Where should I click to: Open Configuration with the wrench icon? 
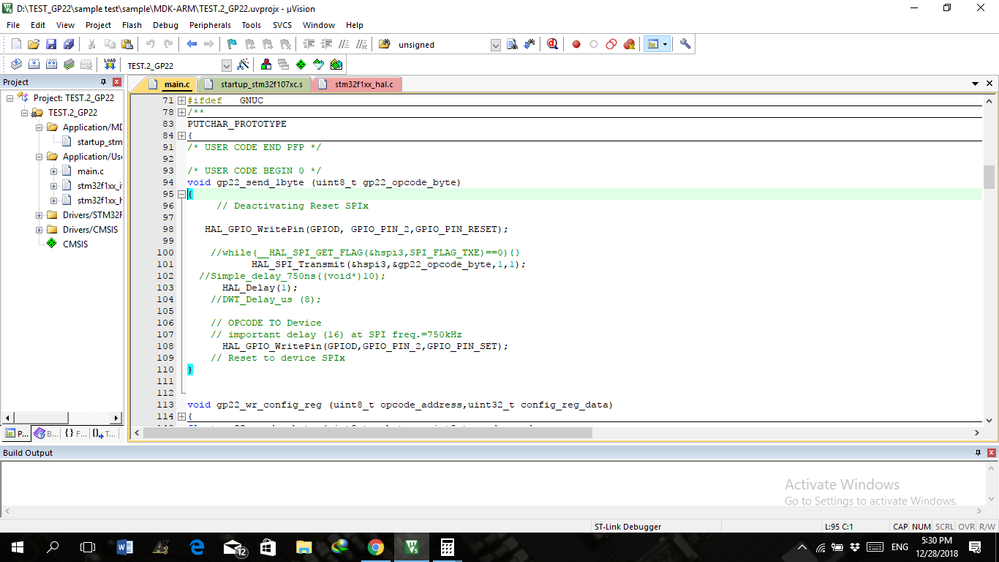(x=685, y=45)
